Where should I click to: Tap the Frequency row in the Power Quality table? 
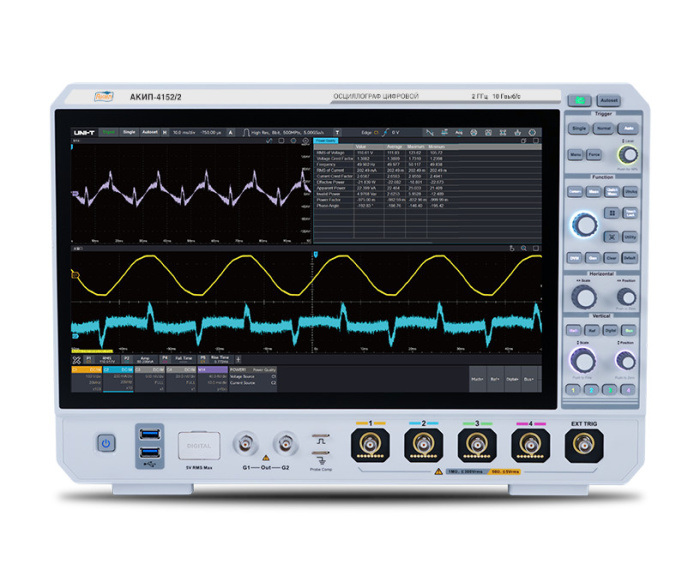click(x=428, y=164)
